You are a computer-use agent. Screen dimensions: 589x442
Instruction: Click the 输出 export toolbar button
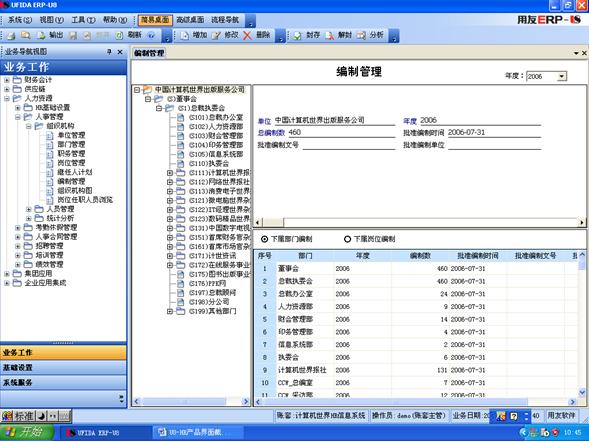pos(50,35)
